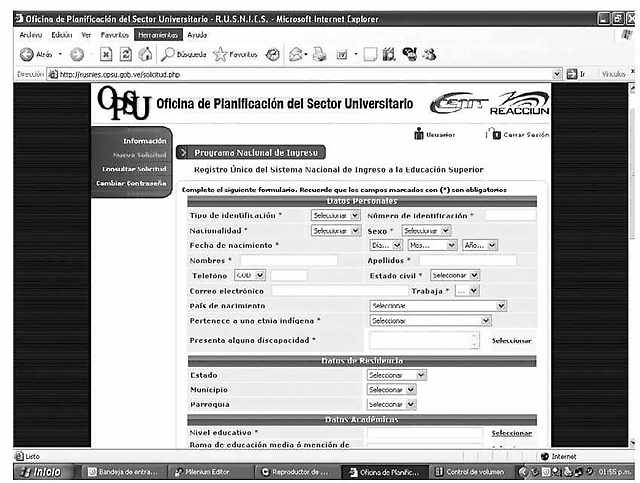Click the Inicio start button on taskbar
The image size is (640, 483).
pyautogui.click(x=40, y=471)
